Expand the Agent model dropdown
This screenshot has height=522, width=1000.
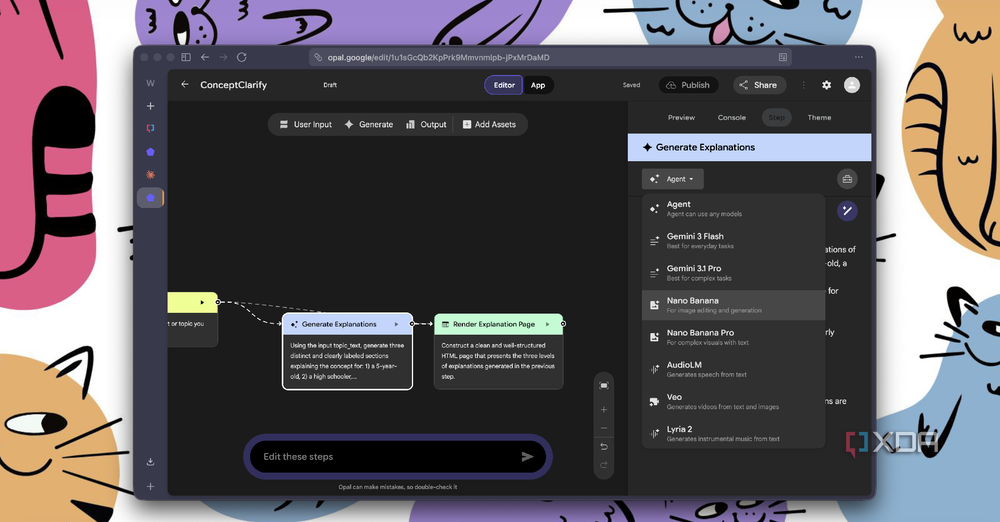pyautogui.click(x=673, y=179)
